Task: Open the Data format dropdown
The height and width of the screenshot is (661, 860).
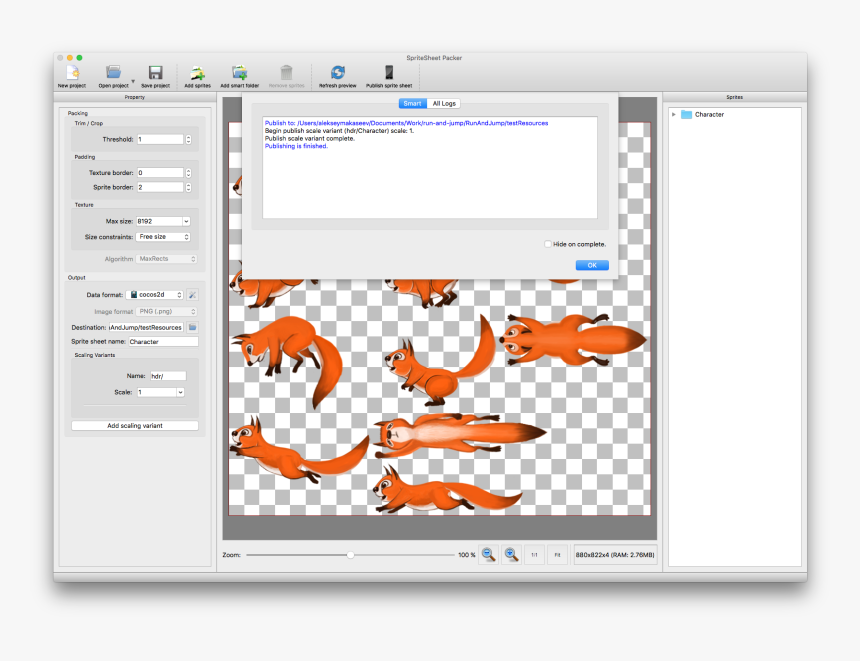Action: 156,295
